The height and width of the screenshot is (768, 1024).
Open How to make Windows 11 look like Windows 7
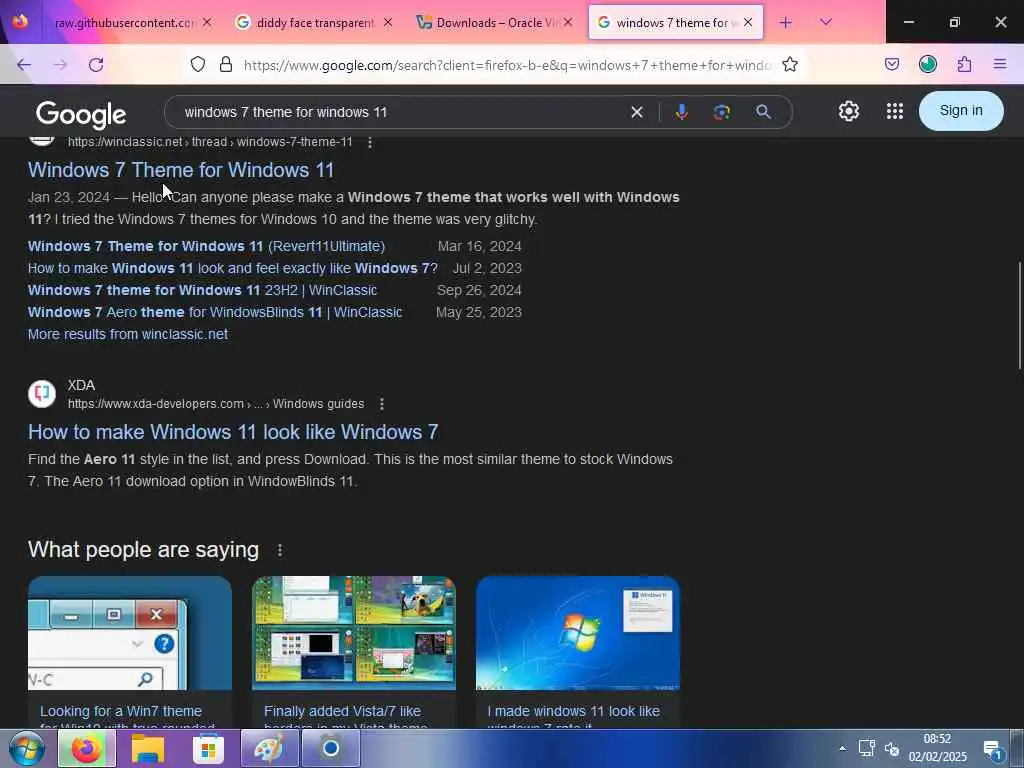pyautogui.click(x=233, y=432)
